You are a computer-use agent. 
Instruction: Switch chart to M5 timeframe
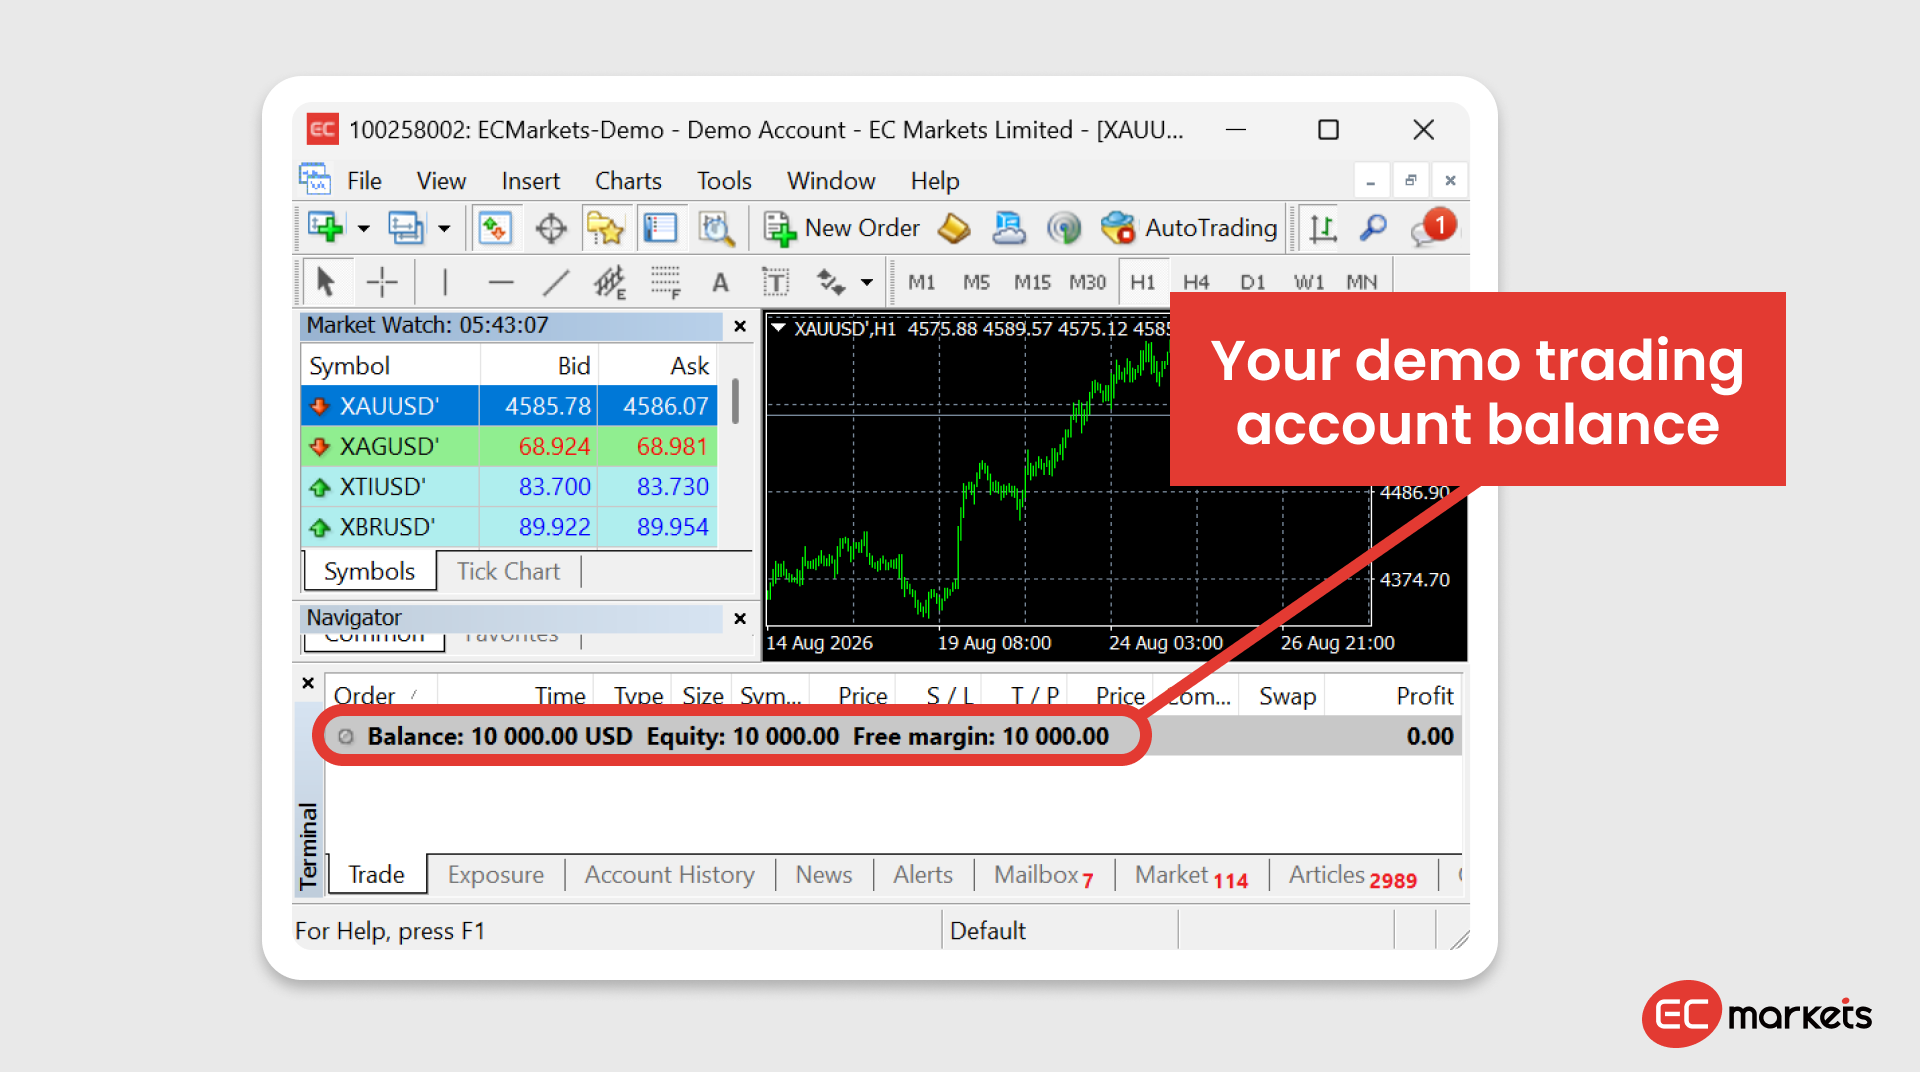point(976,282)
